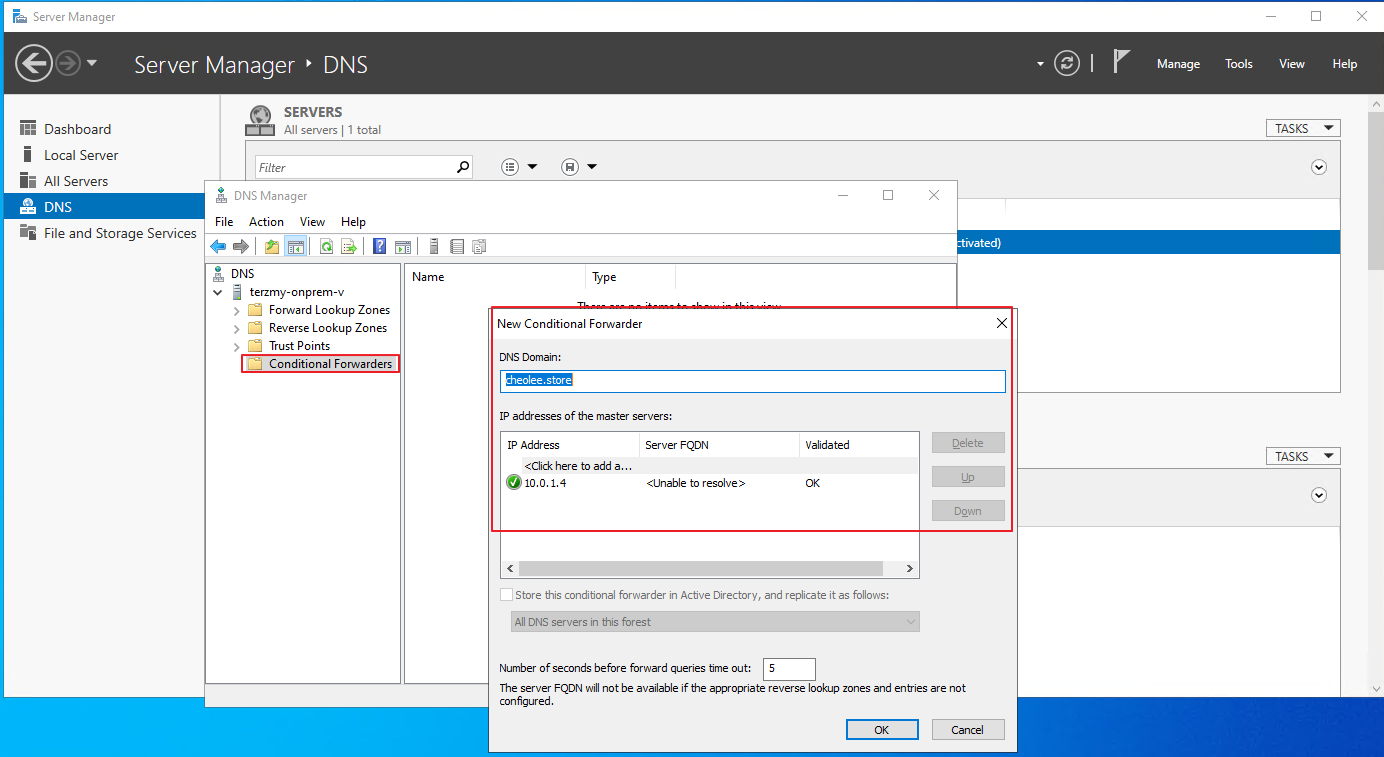
Task: Click the Up One Level folder icon
Action: [x=272, y=246]
